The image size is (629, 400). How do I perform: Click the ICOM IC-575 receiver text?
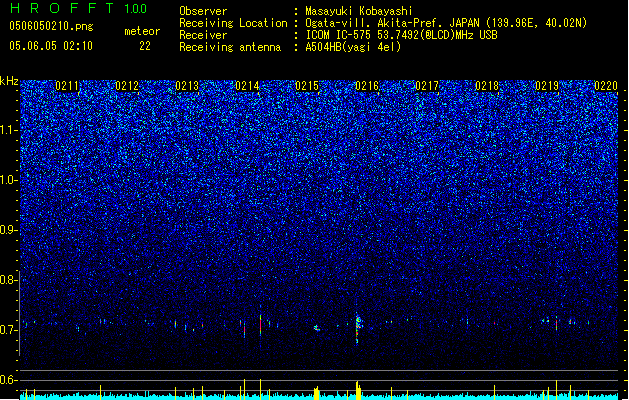coord(401,35)
